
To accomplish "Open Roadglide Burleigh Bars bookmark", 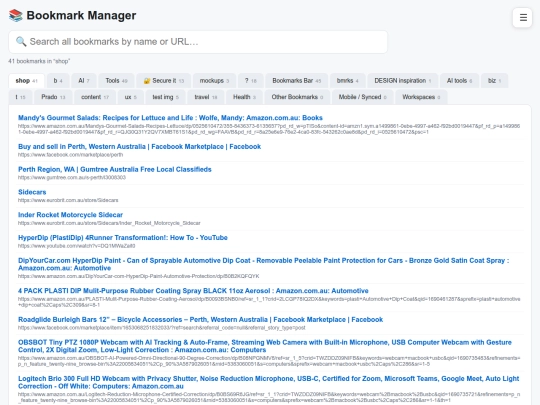I will point(200,320).
